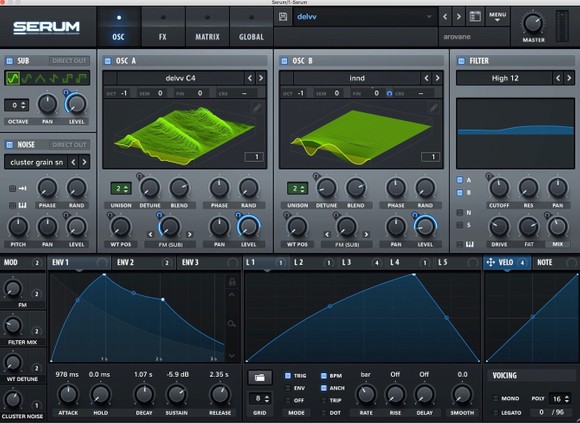Switch to the MATRIX tab
This screenshot has height=423, width=580.
click(x=207, y=27)
